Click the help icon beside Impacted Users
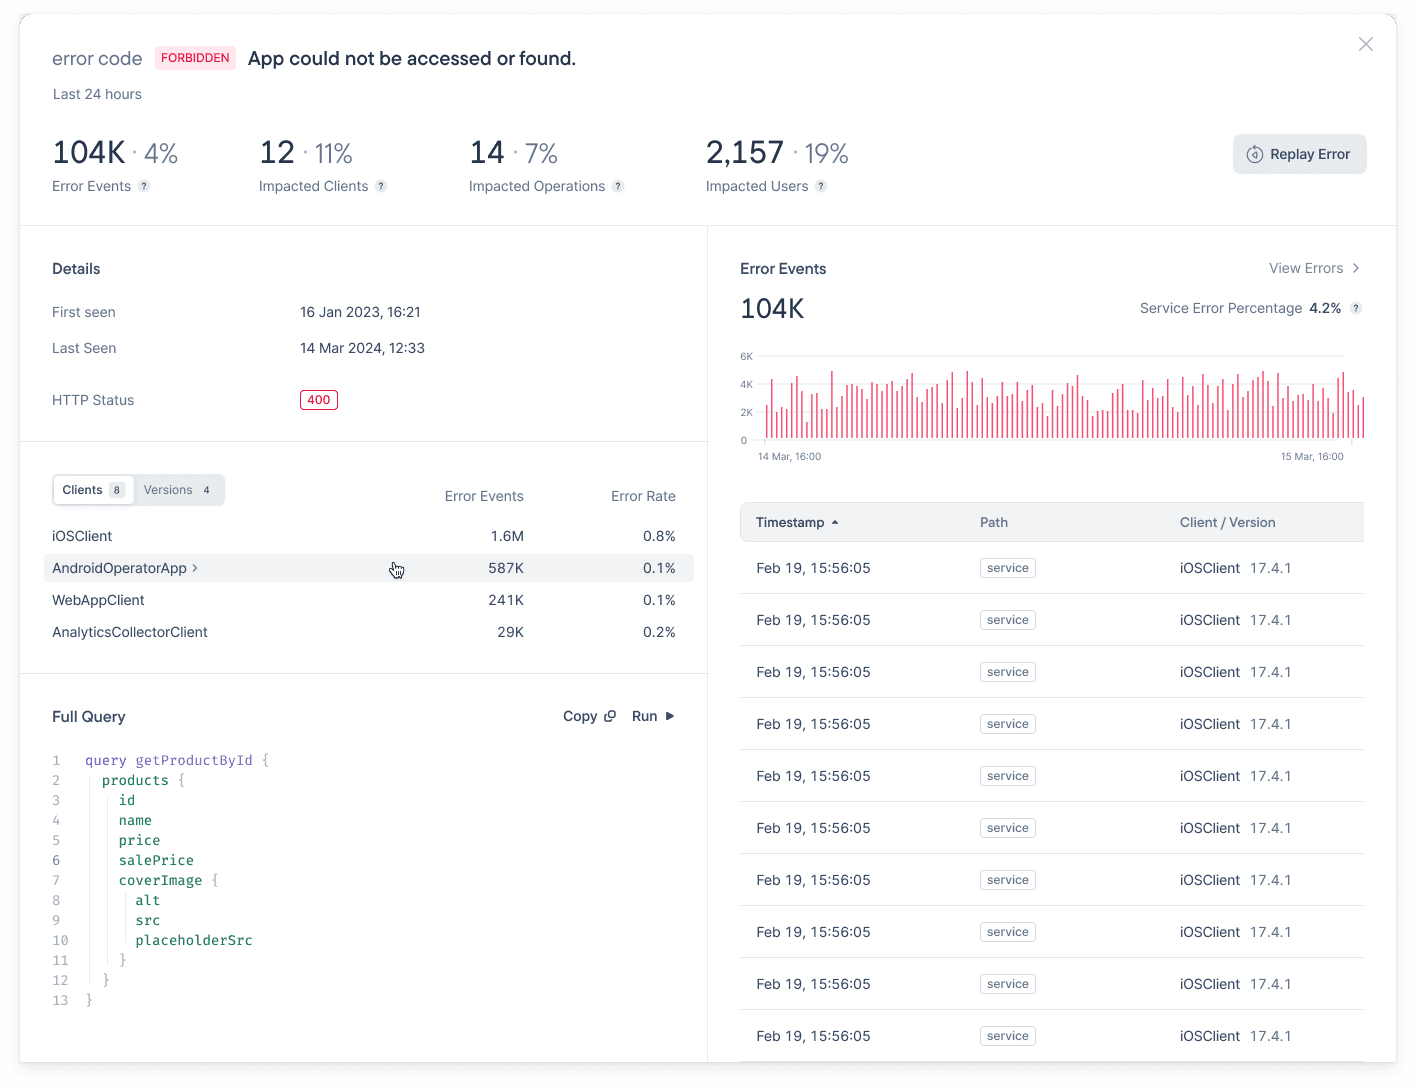The height and width of the screenshot is (1088, 1416). 821,186
